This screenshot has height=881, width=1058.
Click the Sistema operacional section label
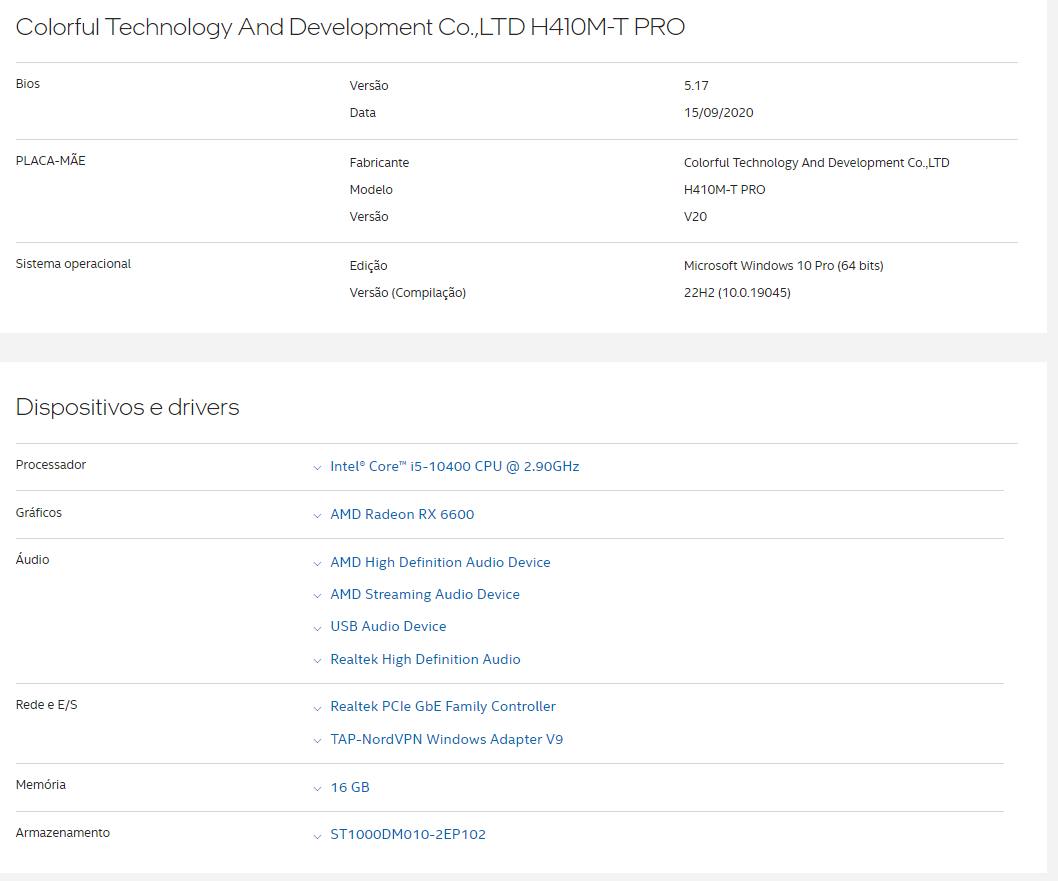tap(73, 264)
